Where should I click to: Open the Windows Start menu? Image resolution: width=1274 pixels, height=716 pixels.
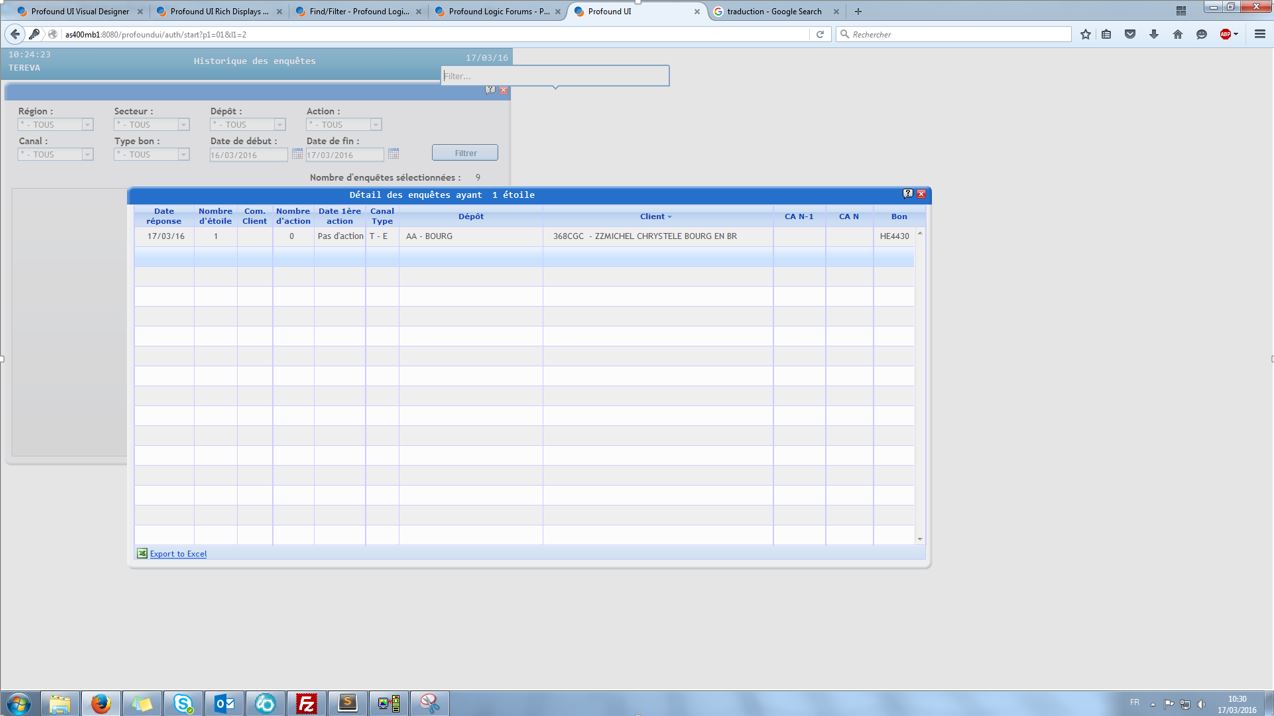click(18, 703)
